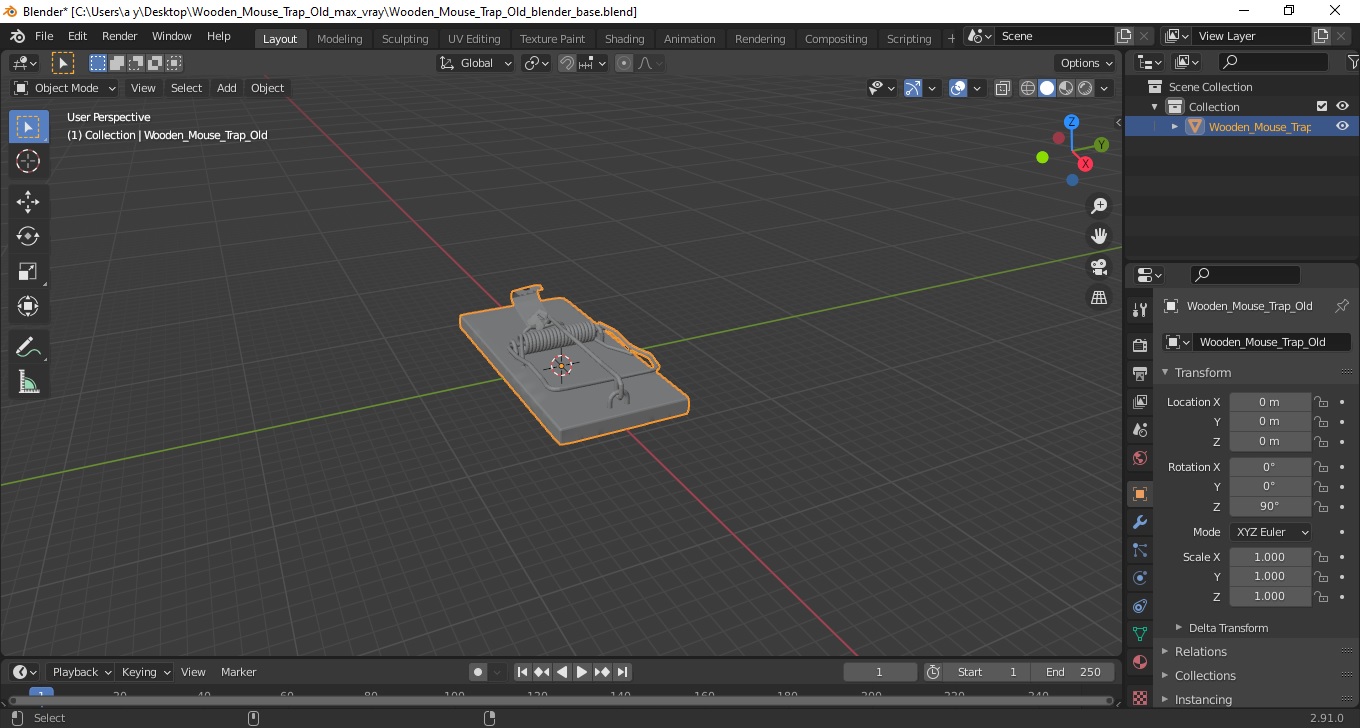Lock Location X property
Viewport: 1360px width, 728px height.
pos(1321,402)
